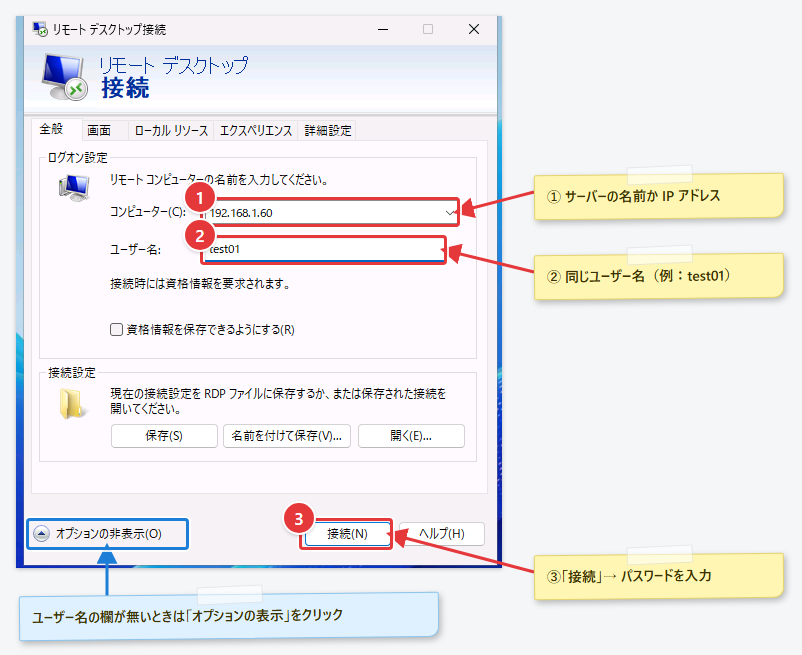Click the 保存(S) button
Image resolution: width=802 pixels, height=655 pixels.
point(164,436)
